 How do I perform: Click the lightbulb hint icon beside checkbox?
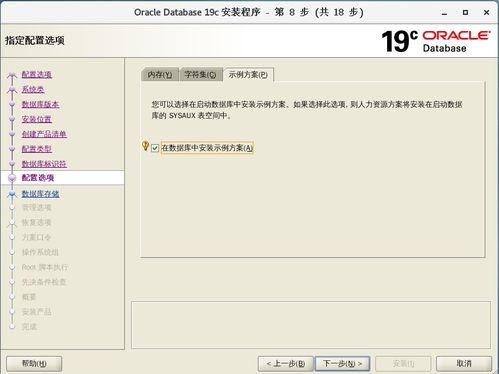point(145,146)
